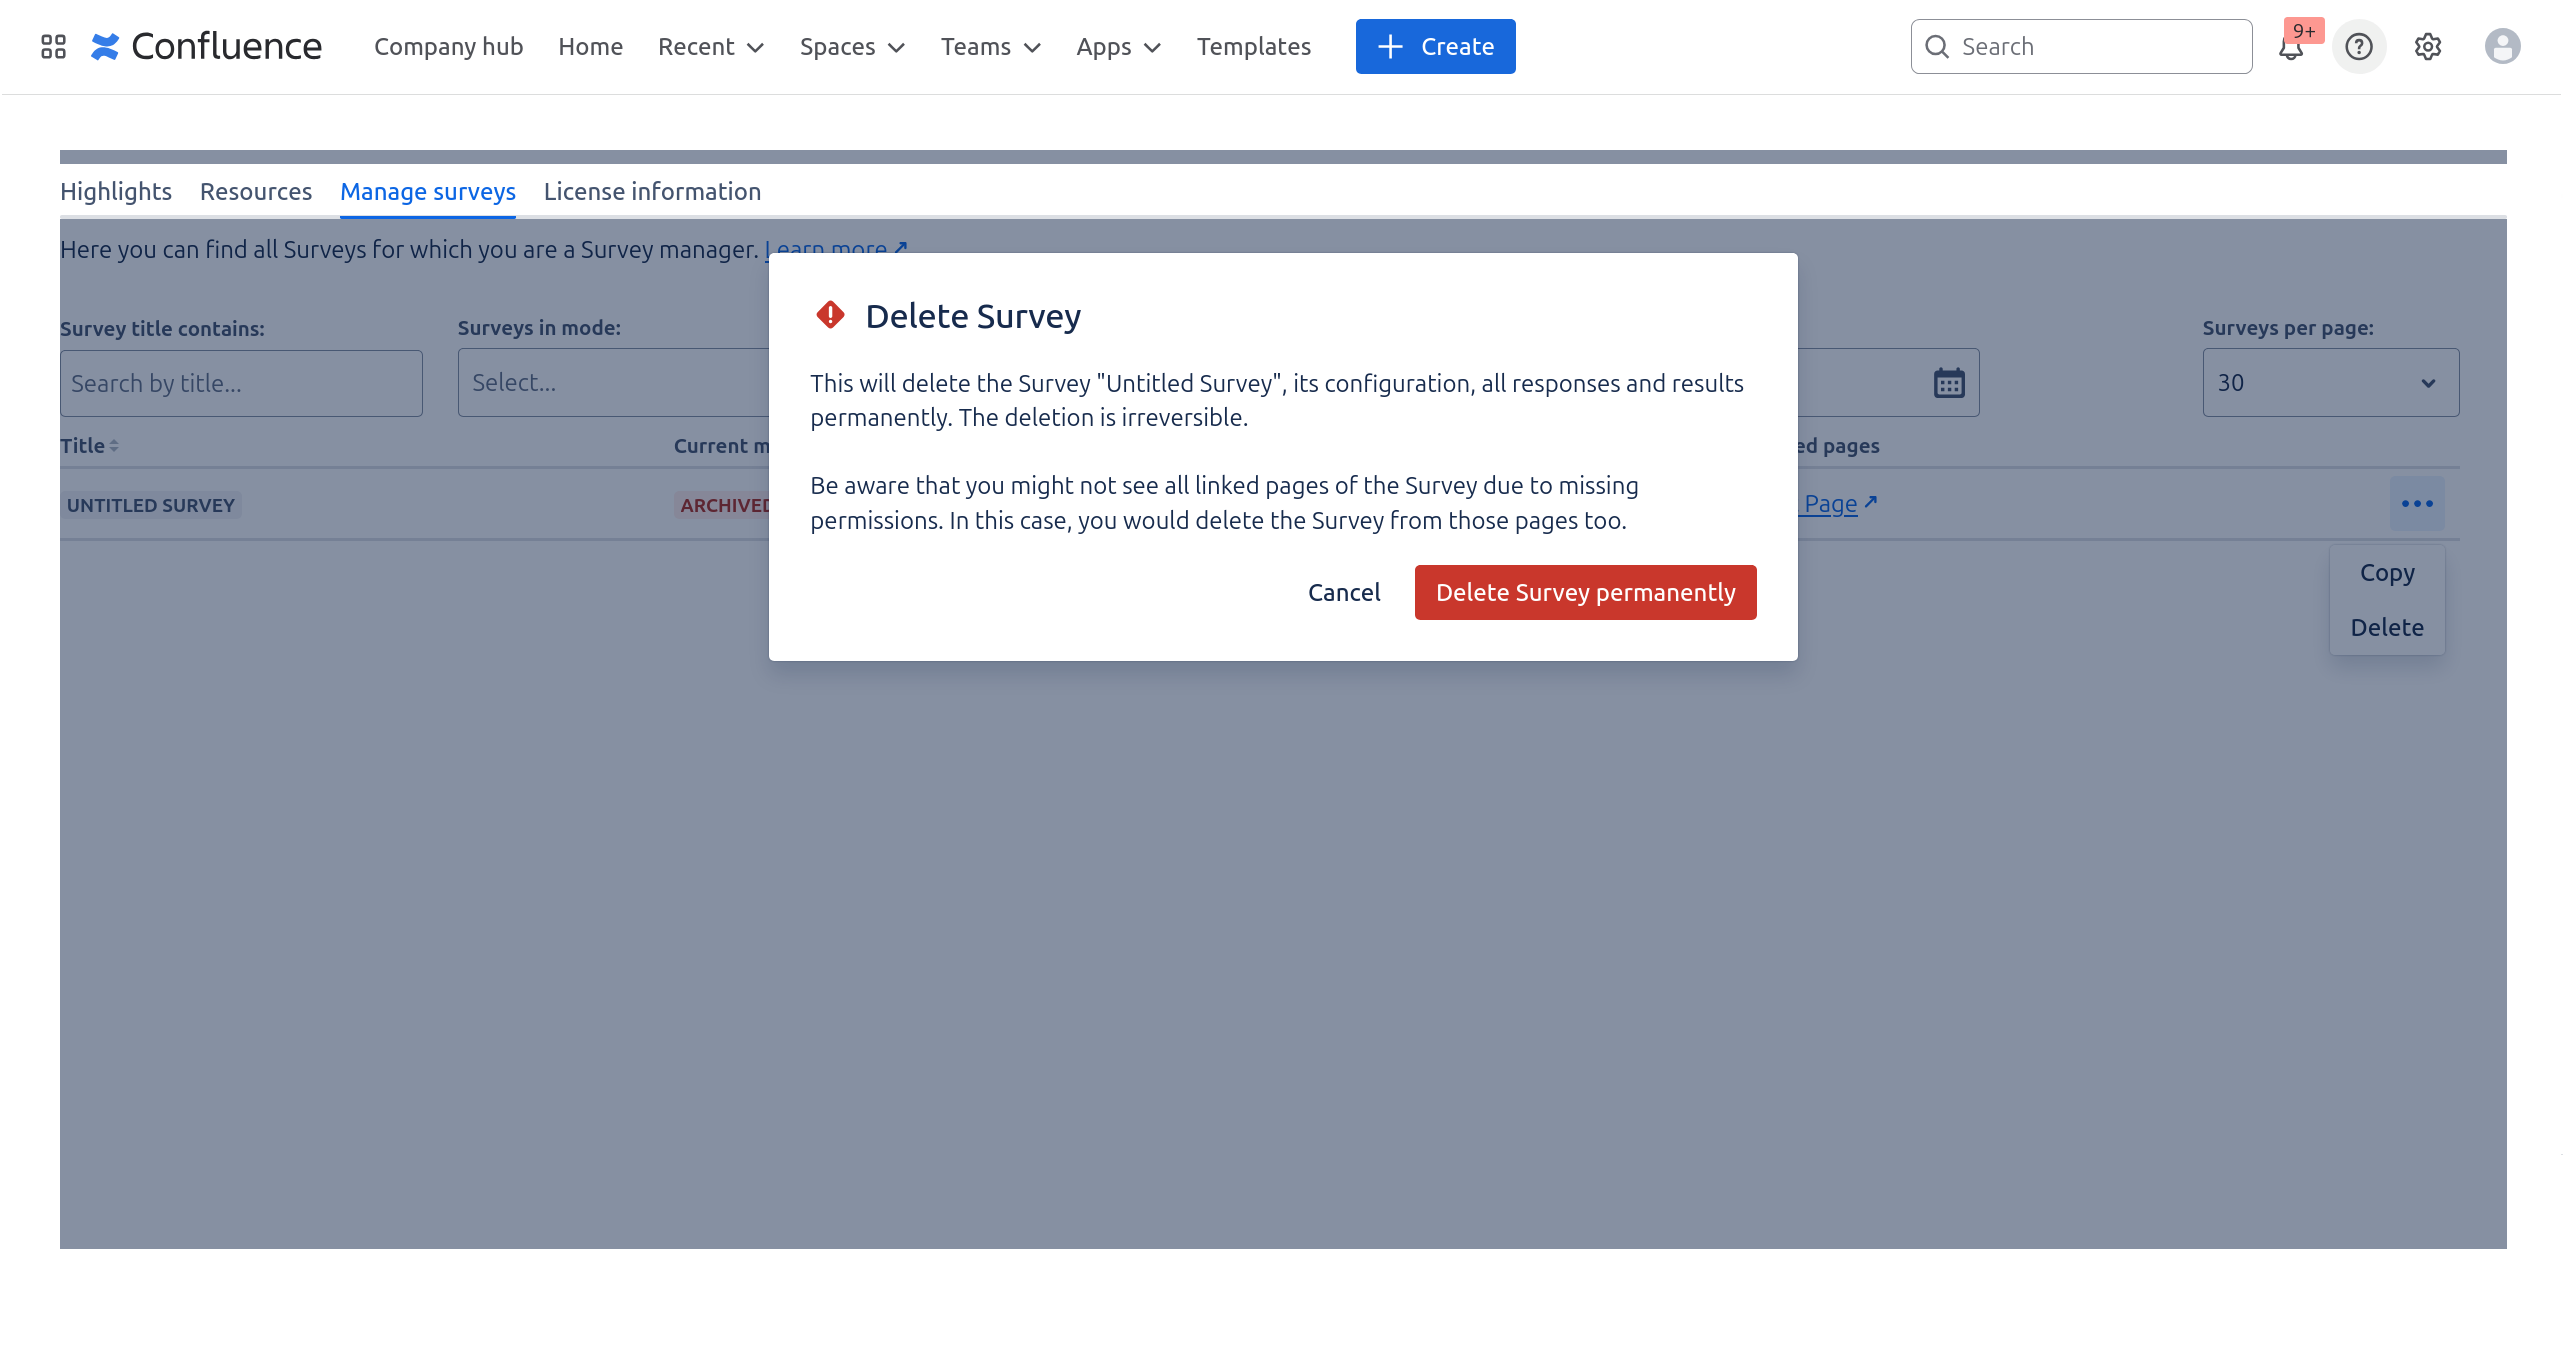Open the survey row actions ellipsis menu
This screenshot has height=1352, width=2563.
pyautogui.click(x=2417, y=504)
